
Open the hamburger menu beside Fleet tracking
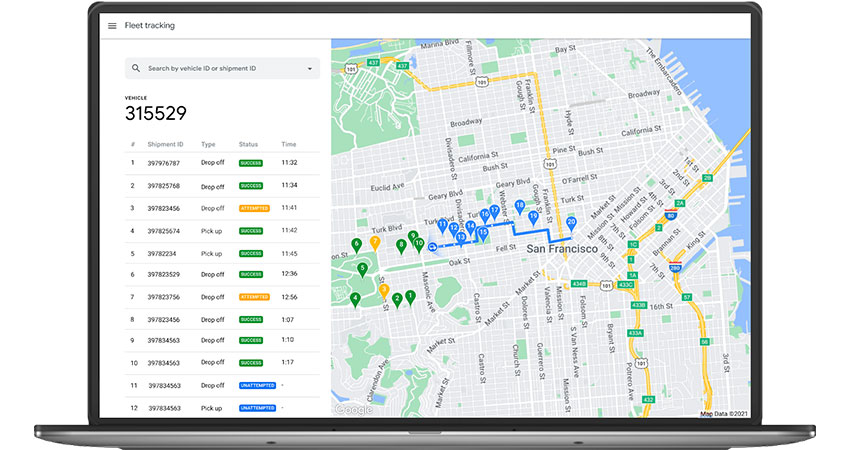[112, 25]
